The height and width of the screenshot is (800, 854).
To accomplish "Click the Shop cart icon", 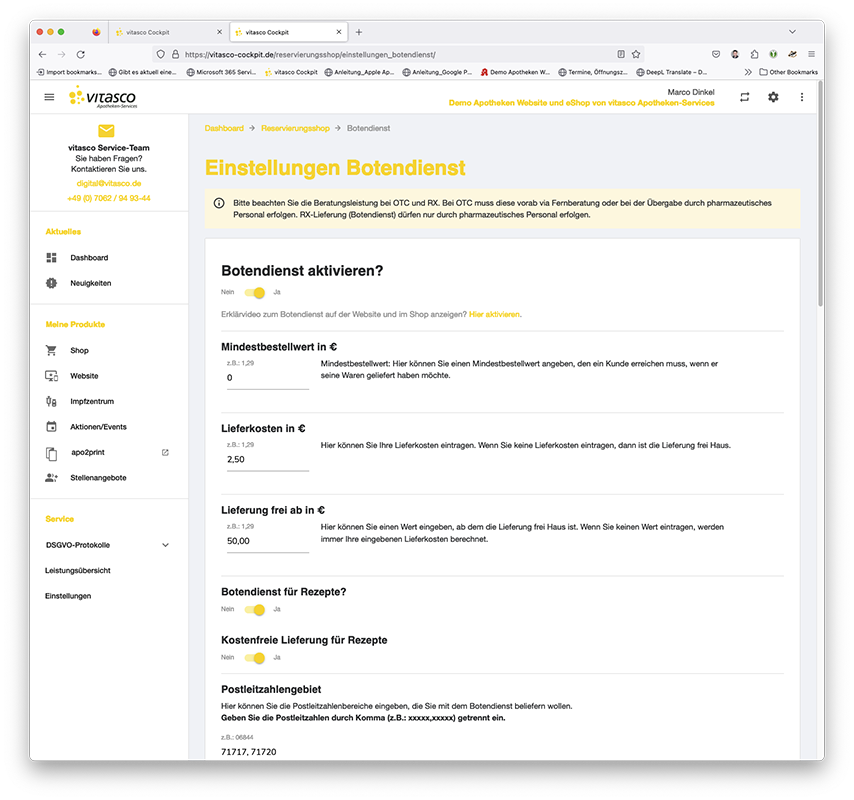I will tap(51, 350).
